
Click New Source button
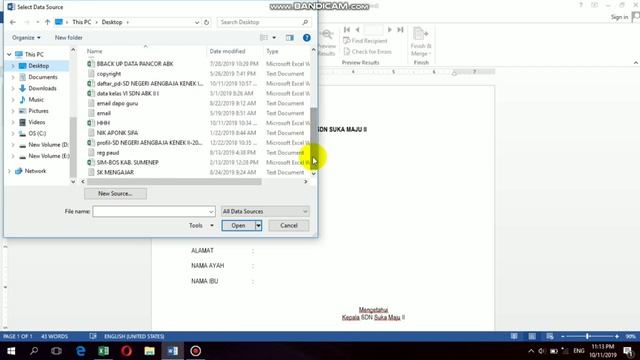[115, 193]
